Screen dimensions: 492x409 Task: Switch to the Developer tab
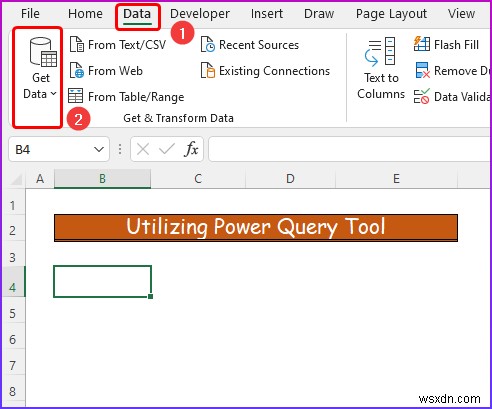point(200,14)
